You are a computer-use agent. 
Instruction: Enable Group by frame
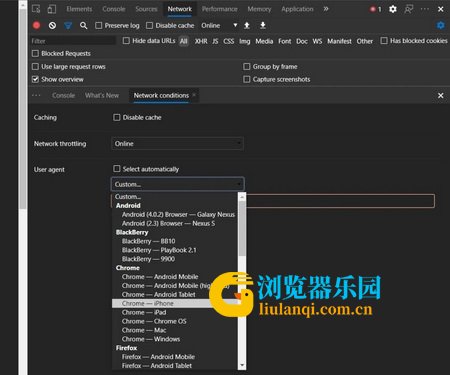(x=247, y=67)
